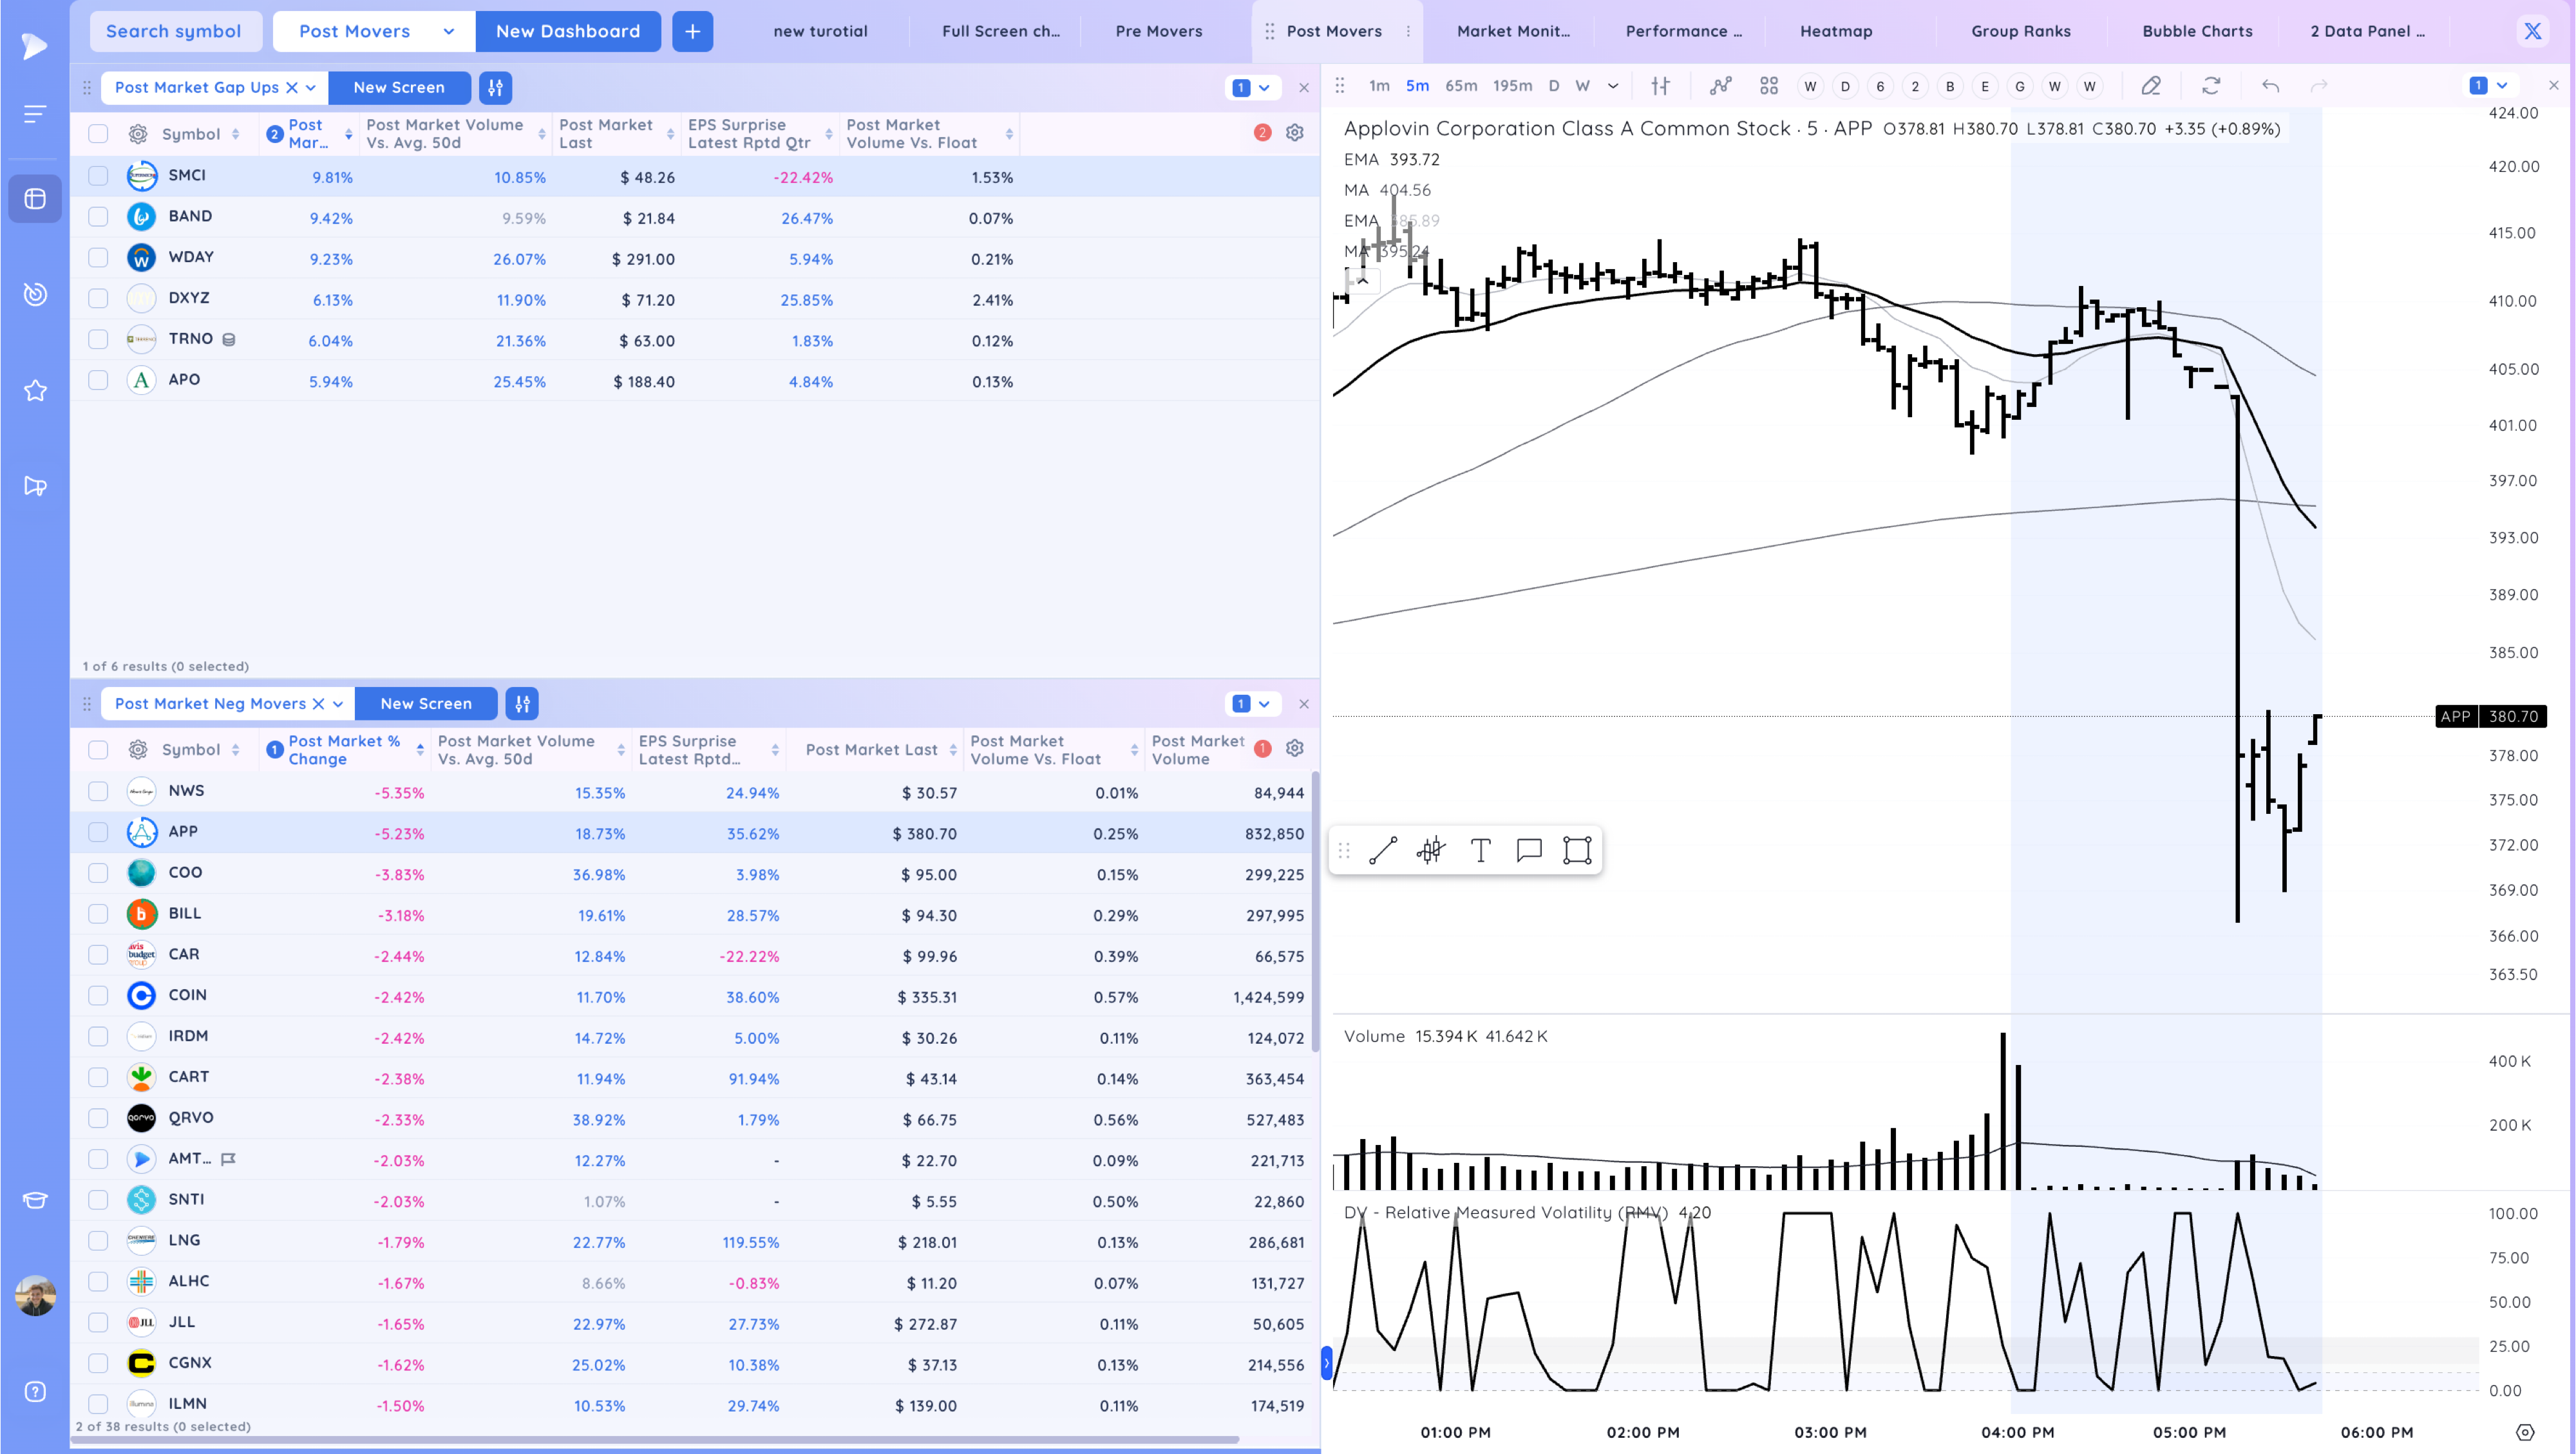2576x1454 pixels.
Task: Expand the Post Market Gap Ups screen chevron
Action: point(311,88)
